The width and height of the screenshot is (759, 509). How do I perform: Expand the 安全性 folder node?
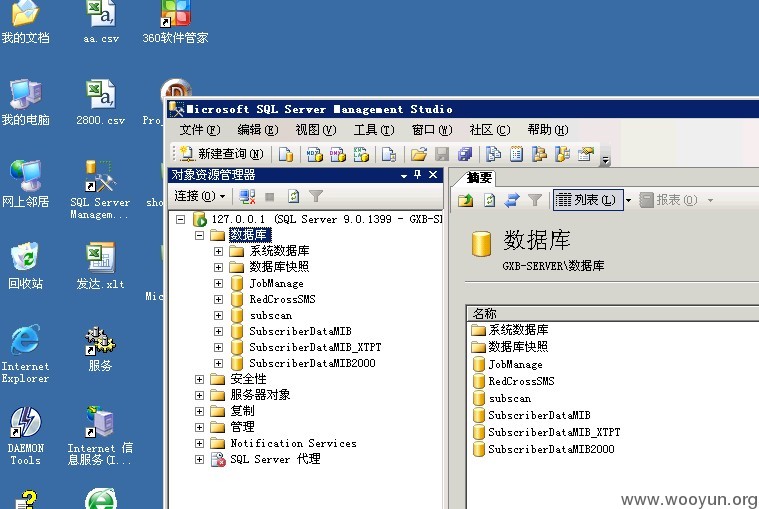click(x=199, y=379)
